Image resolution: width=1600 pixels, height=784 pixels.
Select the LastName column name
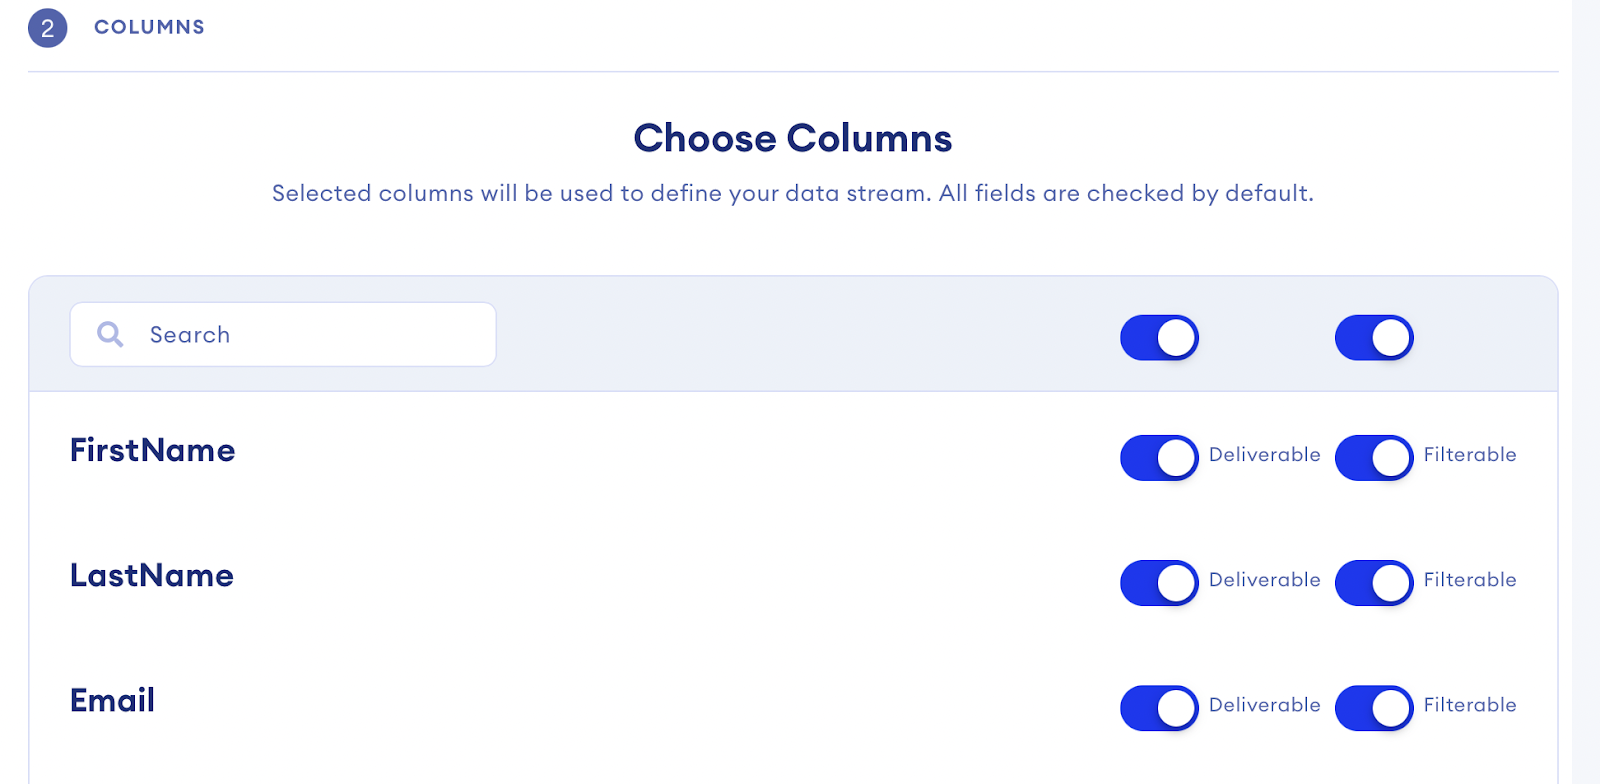click(151, 576)
